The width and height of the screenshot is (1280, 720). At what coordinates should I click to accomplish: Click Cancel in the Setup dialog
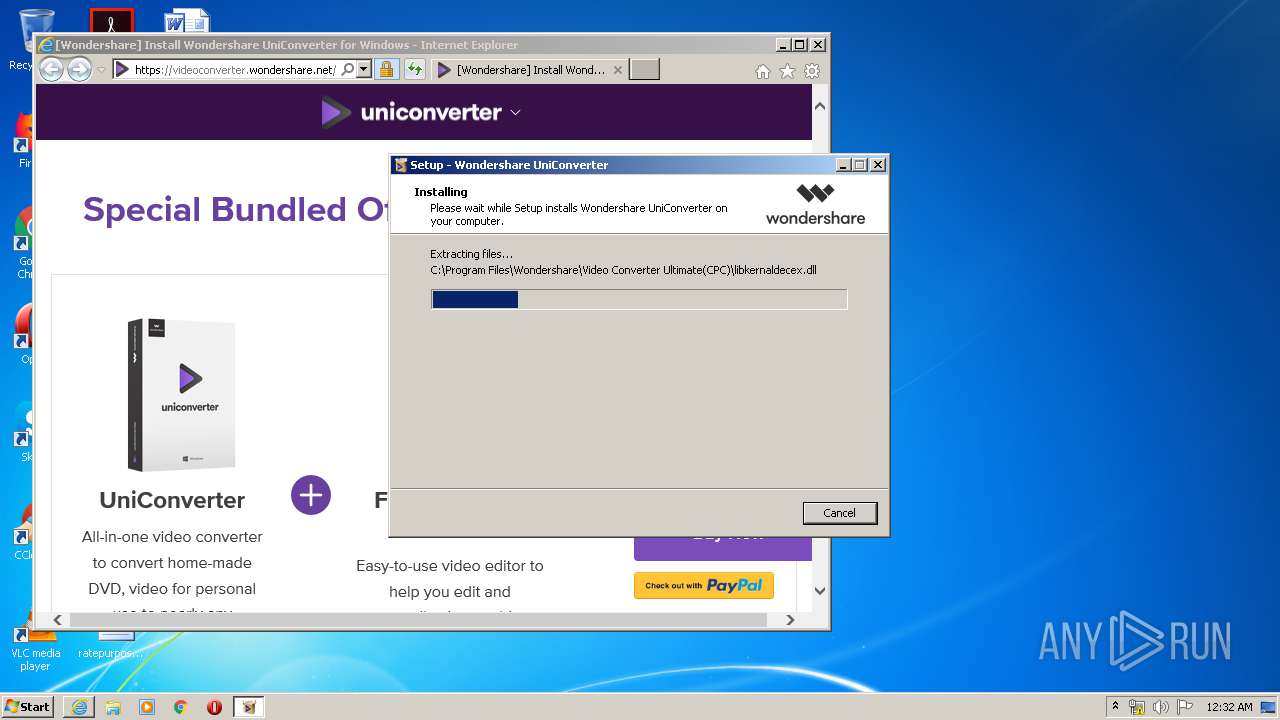tap(840, 513)
